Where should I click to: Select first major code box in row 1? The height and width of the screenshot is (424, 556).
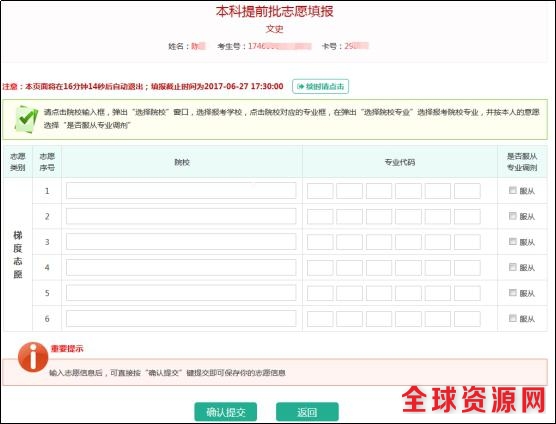[320, 191]
